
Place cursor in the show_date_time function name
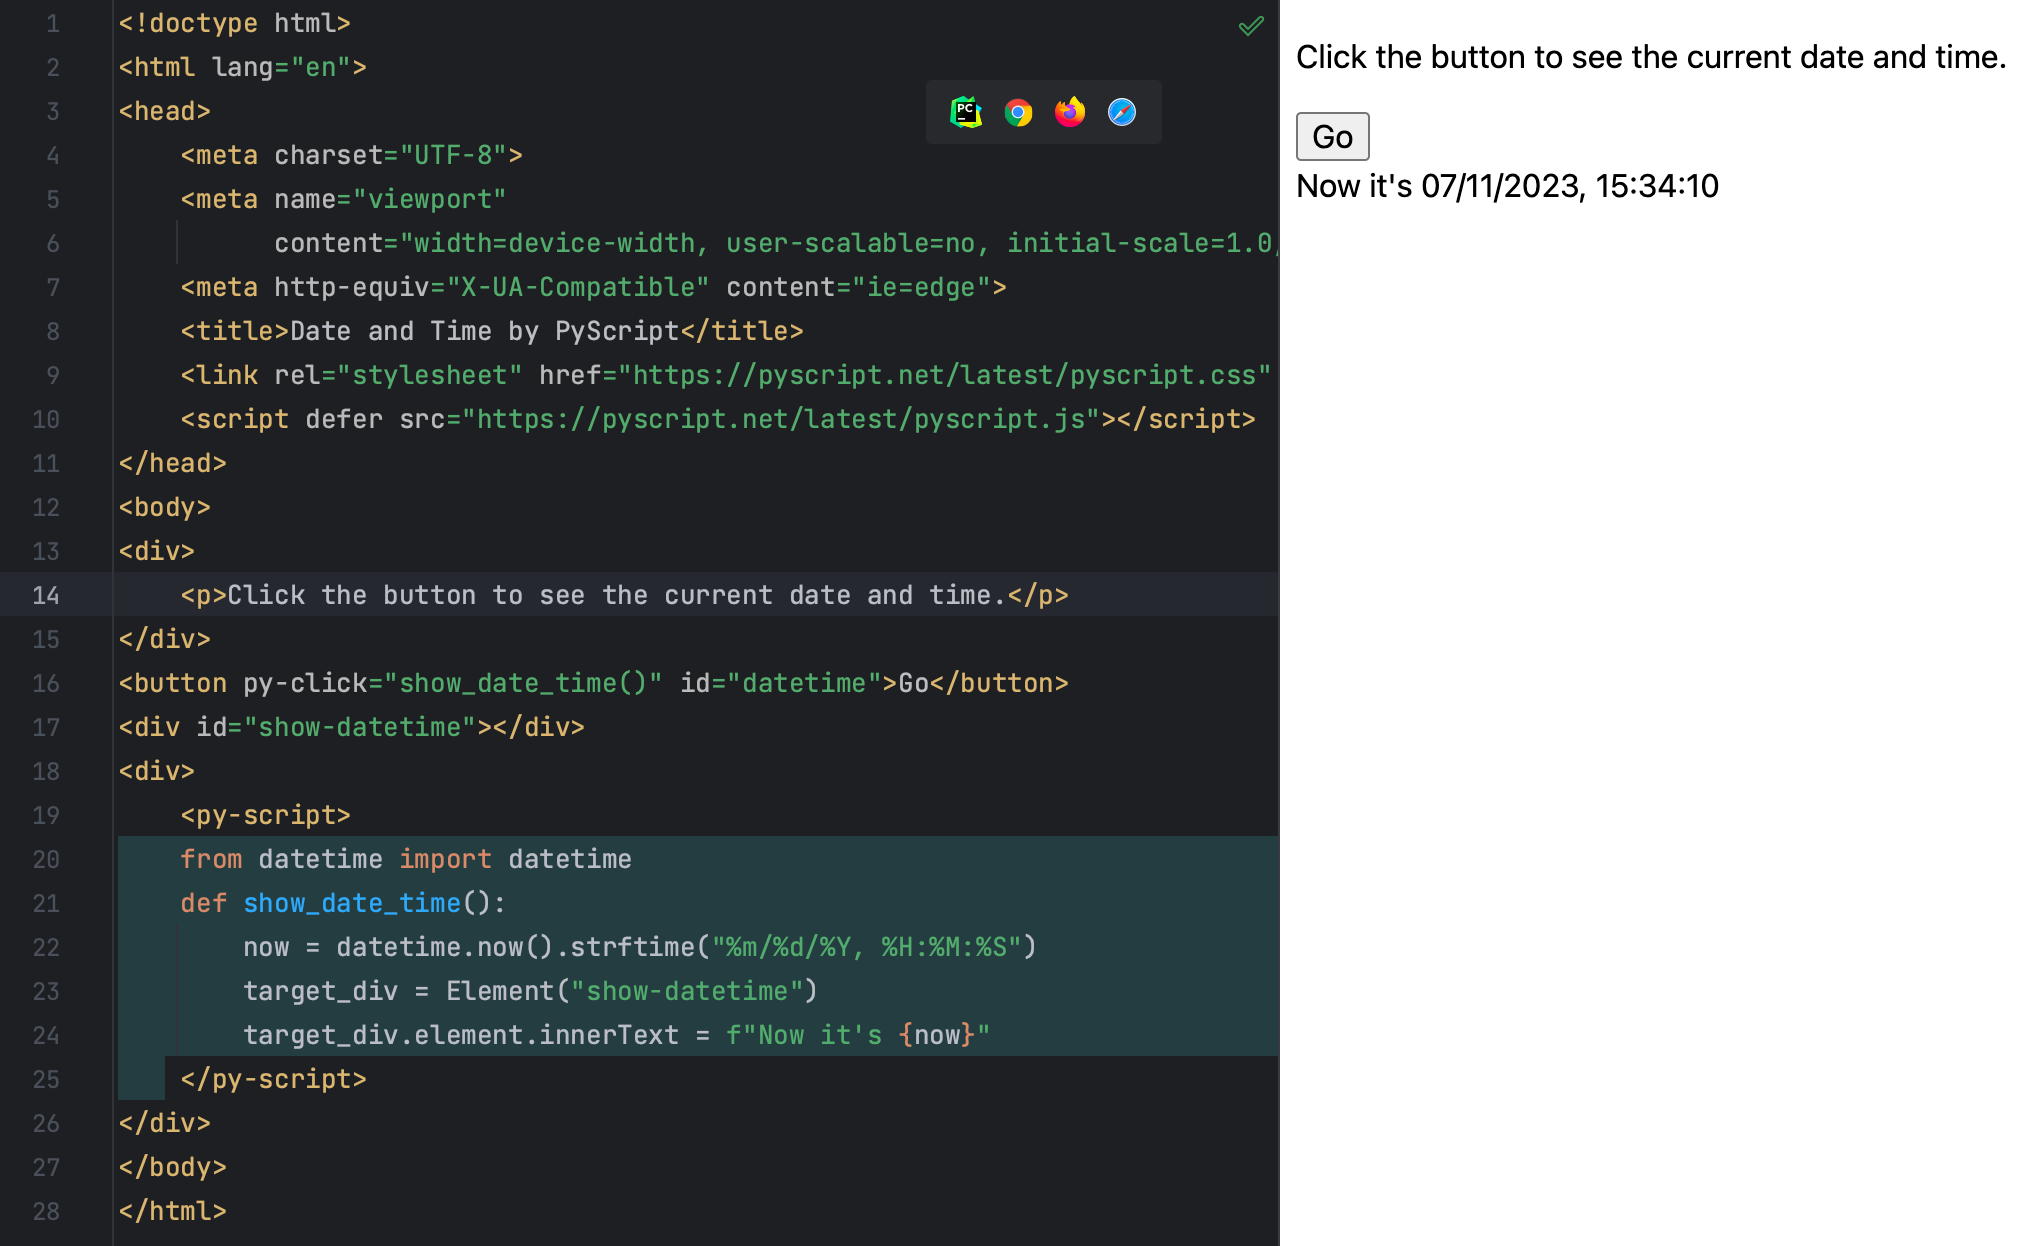coord(351,903)
